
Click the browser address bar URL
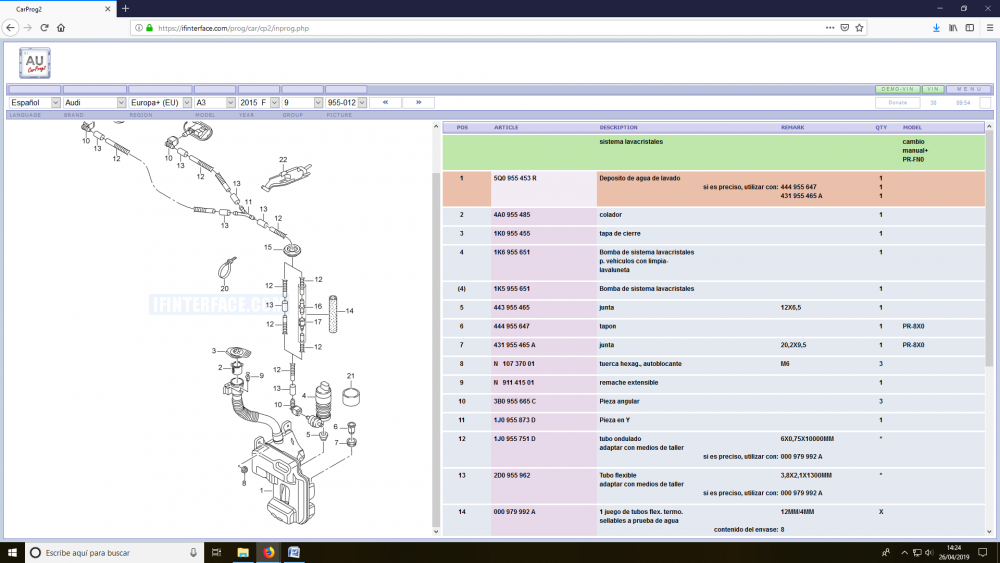[x=233, y=28]
